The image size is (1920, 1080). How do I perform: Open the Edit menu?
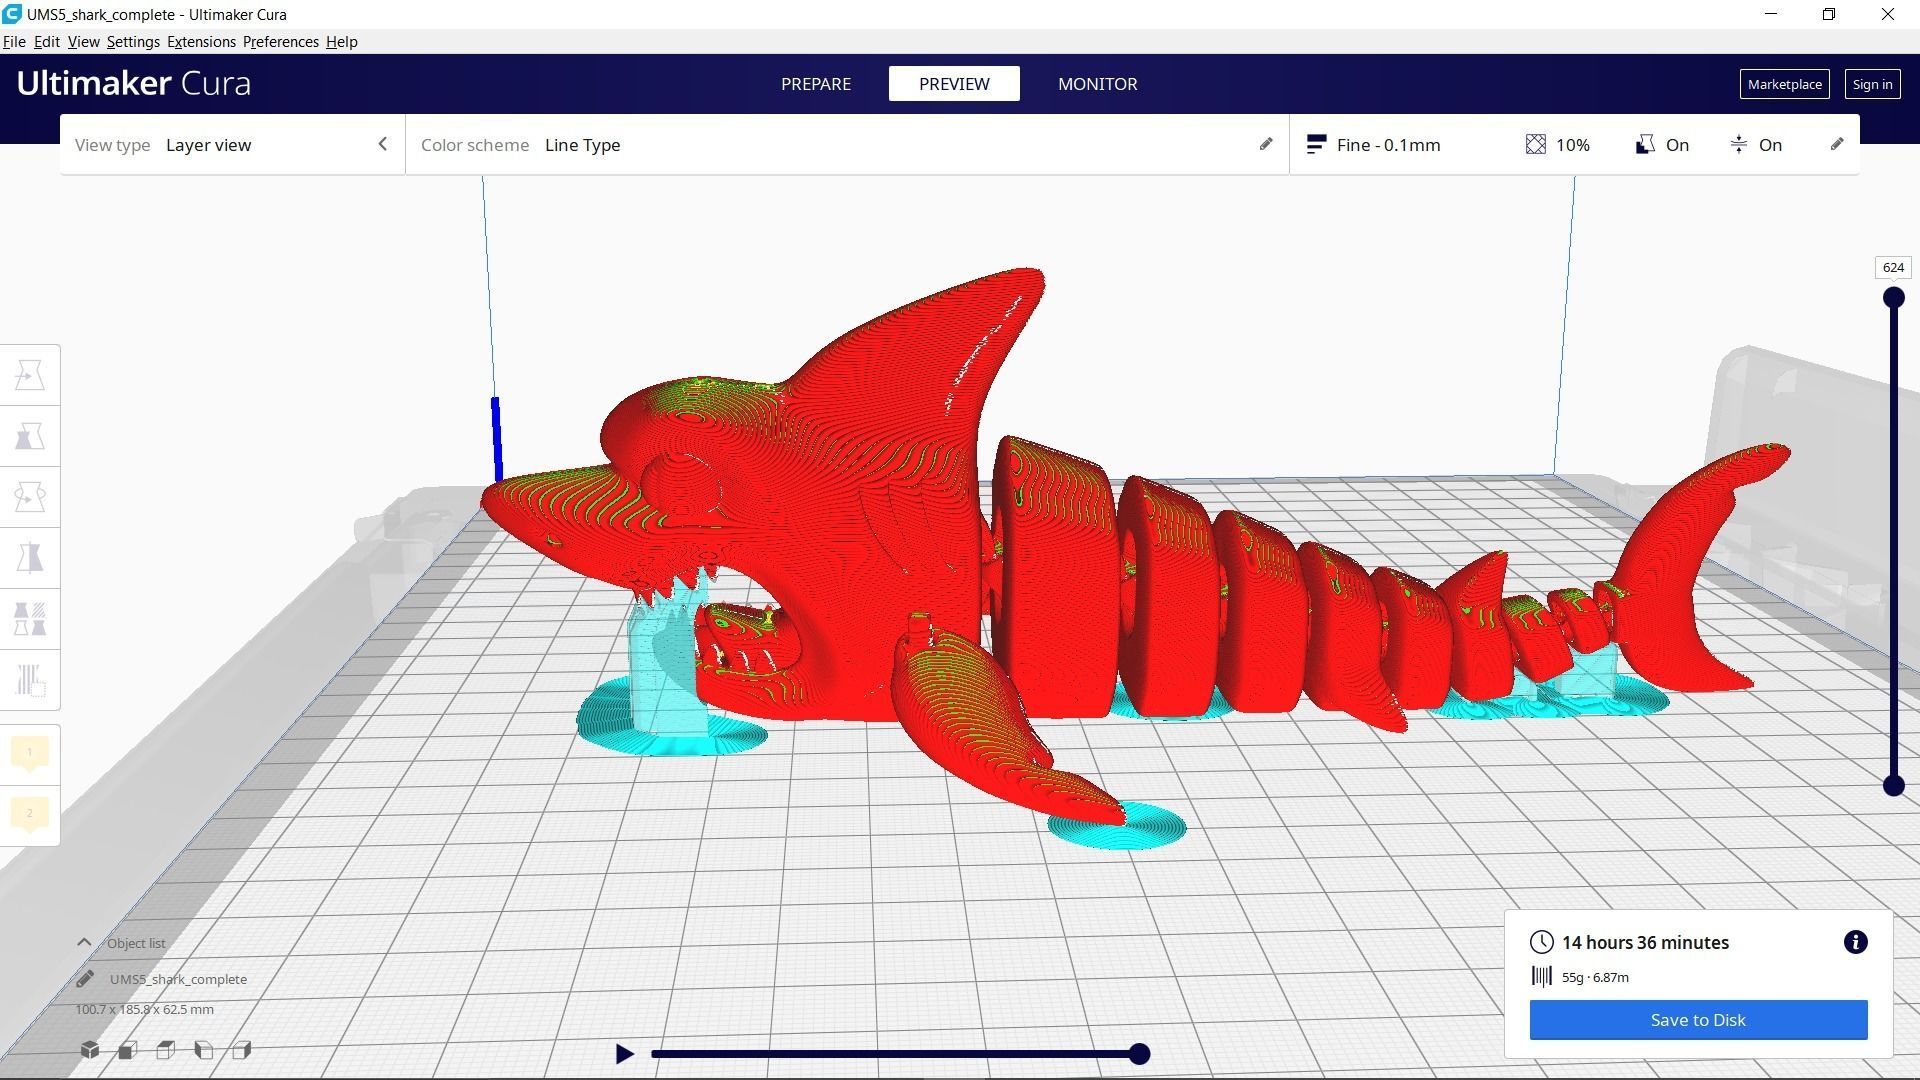coord(47,42)
